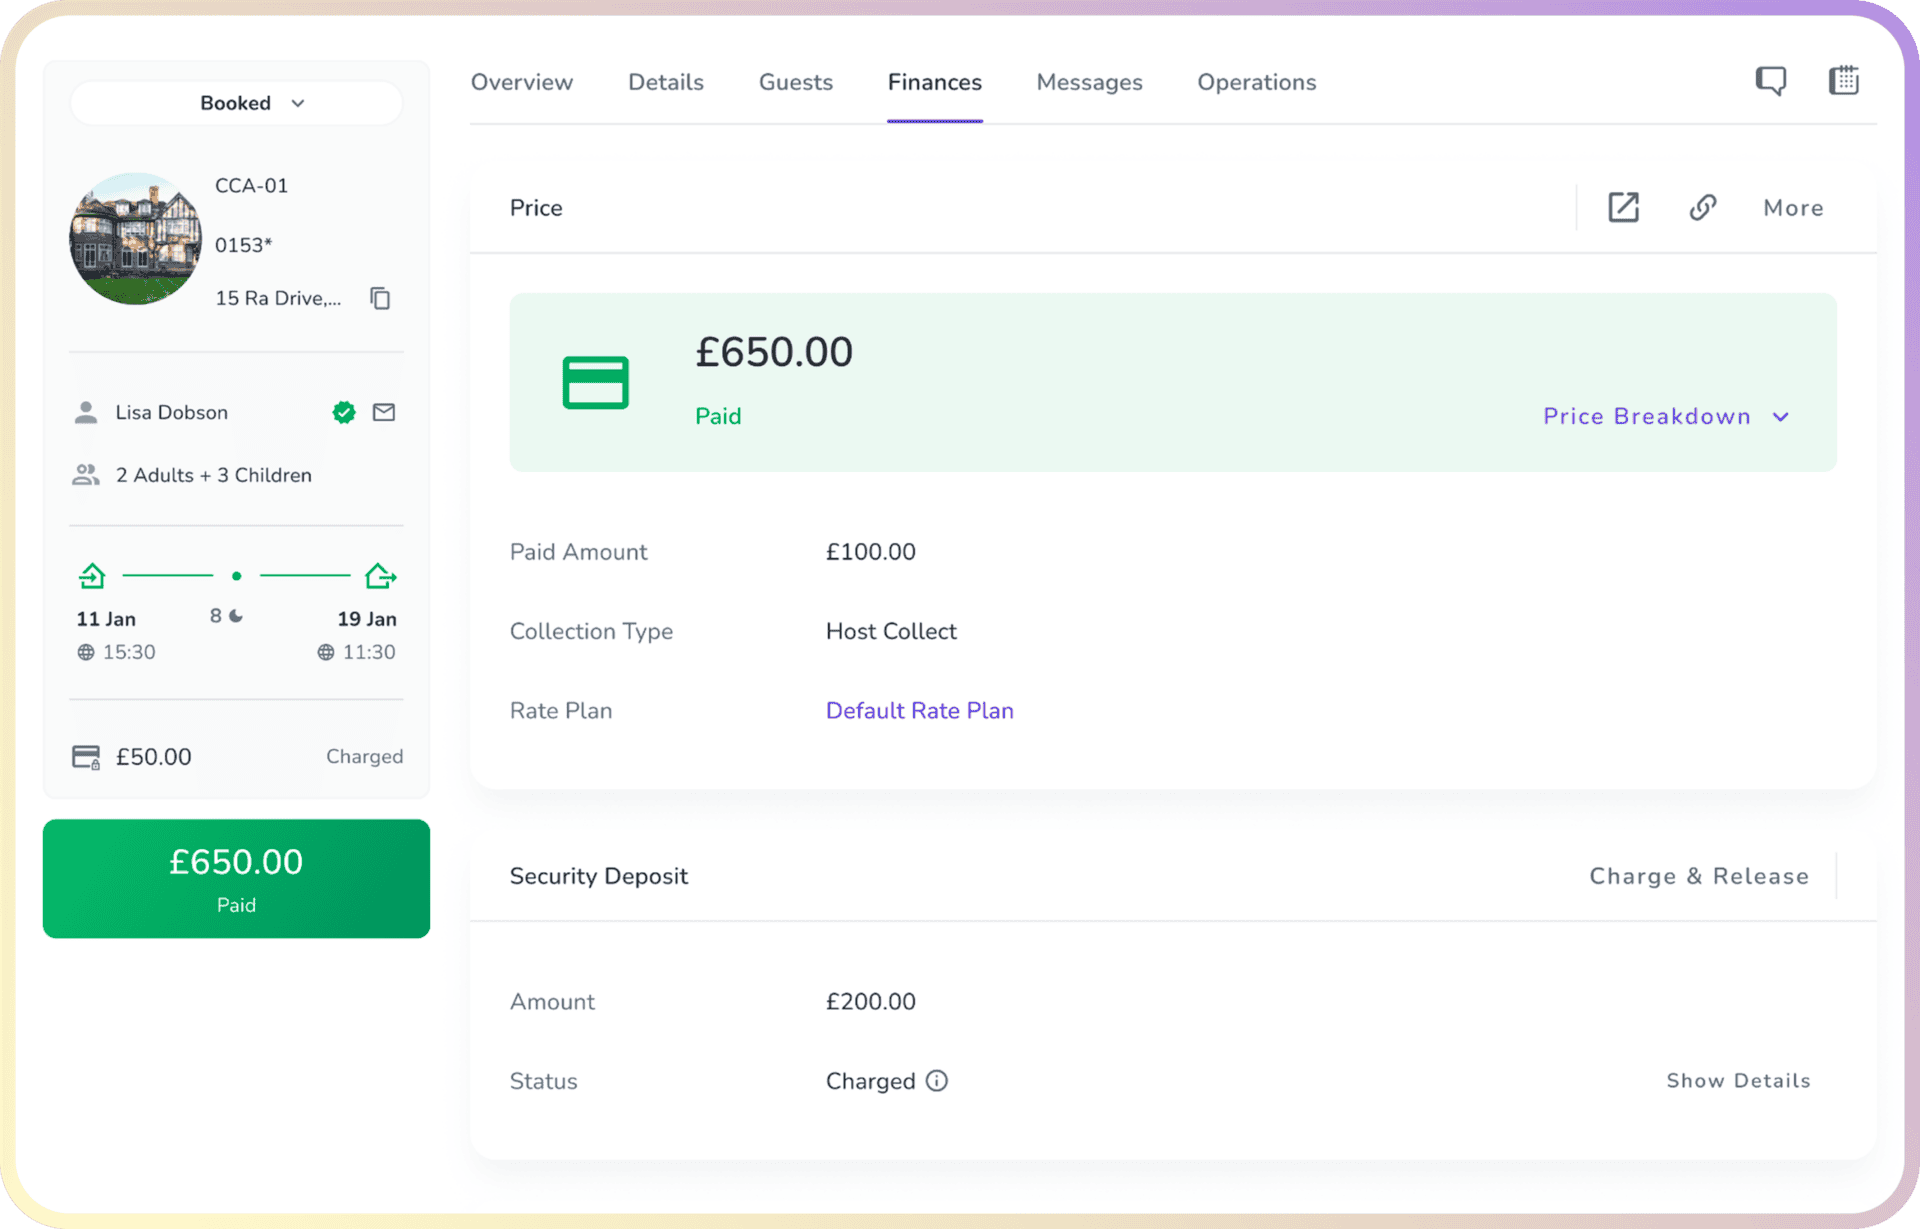Screen dimensions: 1920x1229
Task: Click the envelope icon beside Lisa Dobson
Action: click(384, 412)
